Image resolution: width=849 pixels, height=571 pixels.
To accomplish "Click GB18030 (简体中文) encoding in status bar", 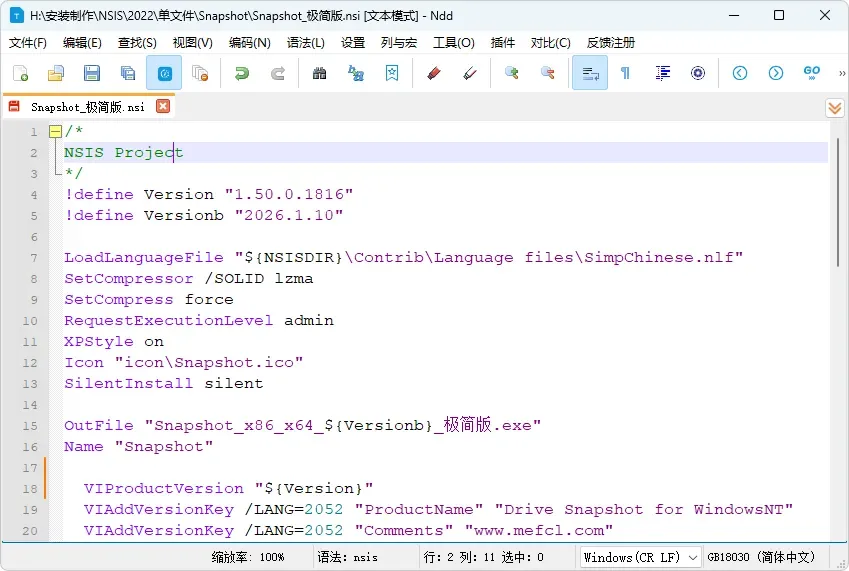I will 761,557.
